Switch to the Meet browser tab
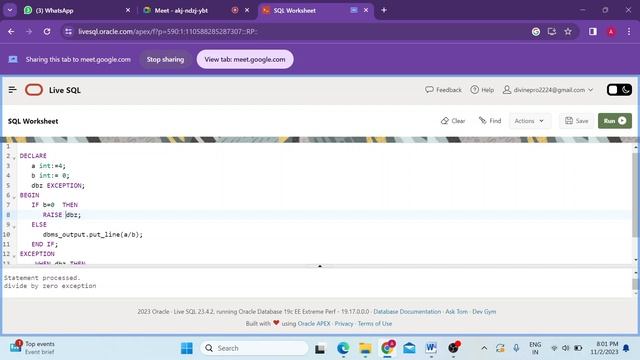The height and width of the screenshot is (360, 640). click(196, 10)
